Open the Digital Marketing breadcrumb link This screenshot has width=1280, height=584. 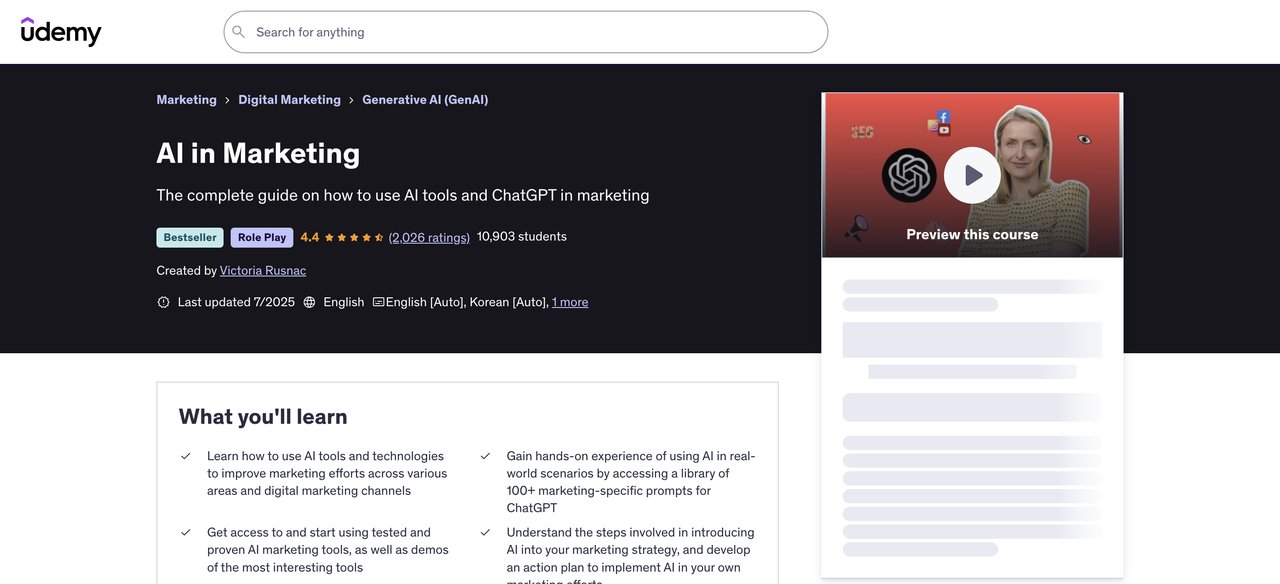(289, 100)
